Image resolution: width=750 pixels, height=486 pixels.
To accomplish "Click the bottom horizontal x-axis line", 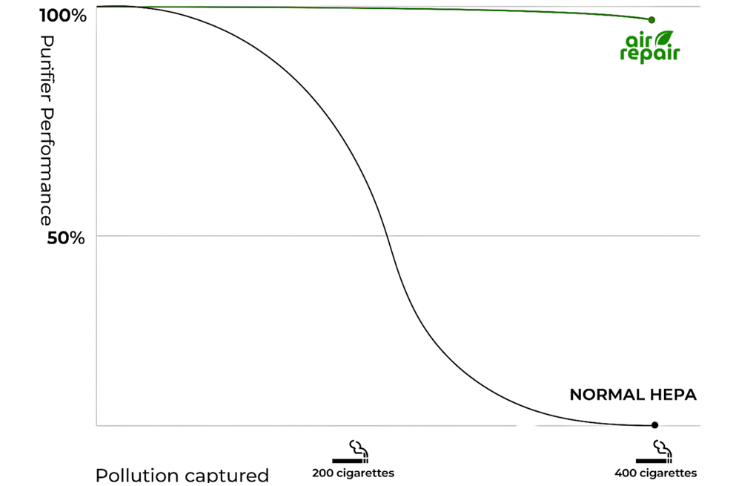I will pos(300,426).
